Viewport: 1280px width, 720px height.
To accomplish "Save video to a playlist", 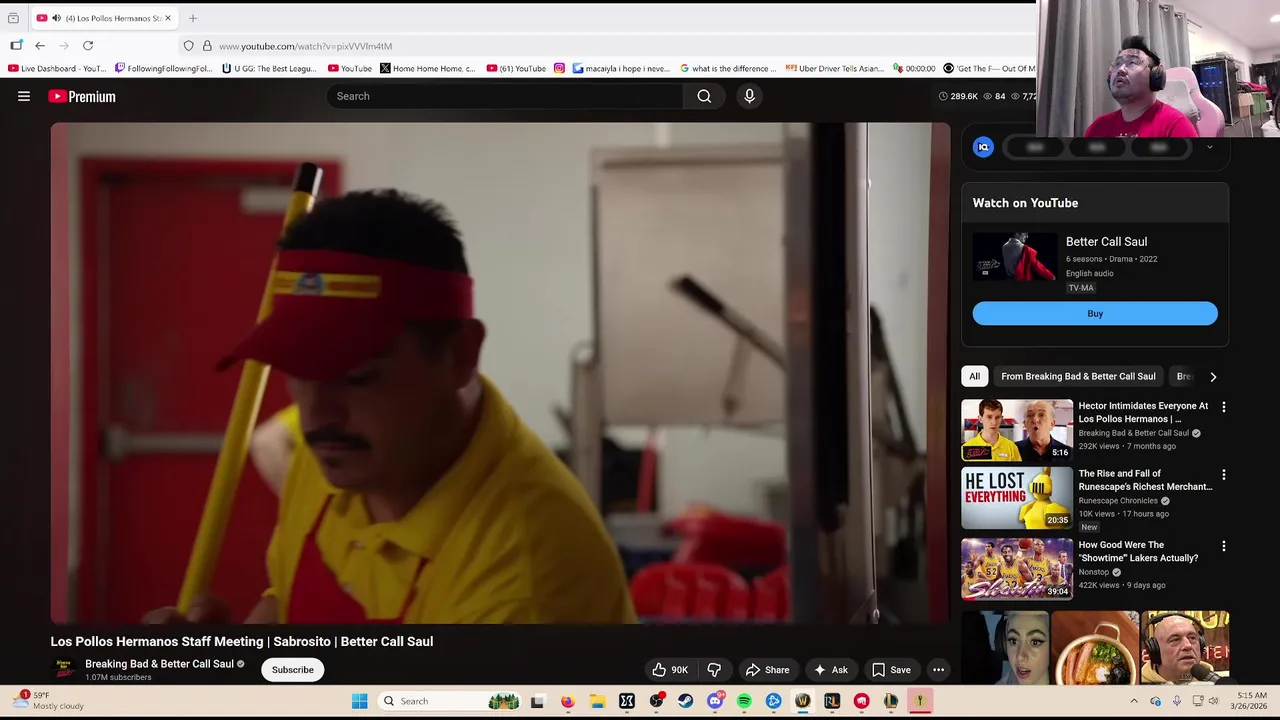I will coord(890,670).
